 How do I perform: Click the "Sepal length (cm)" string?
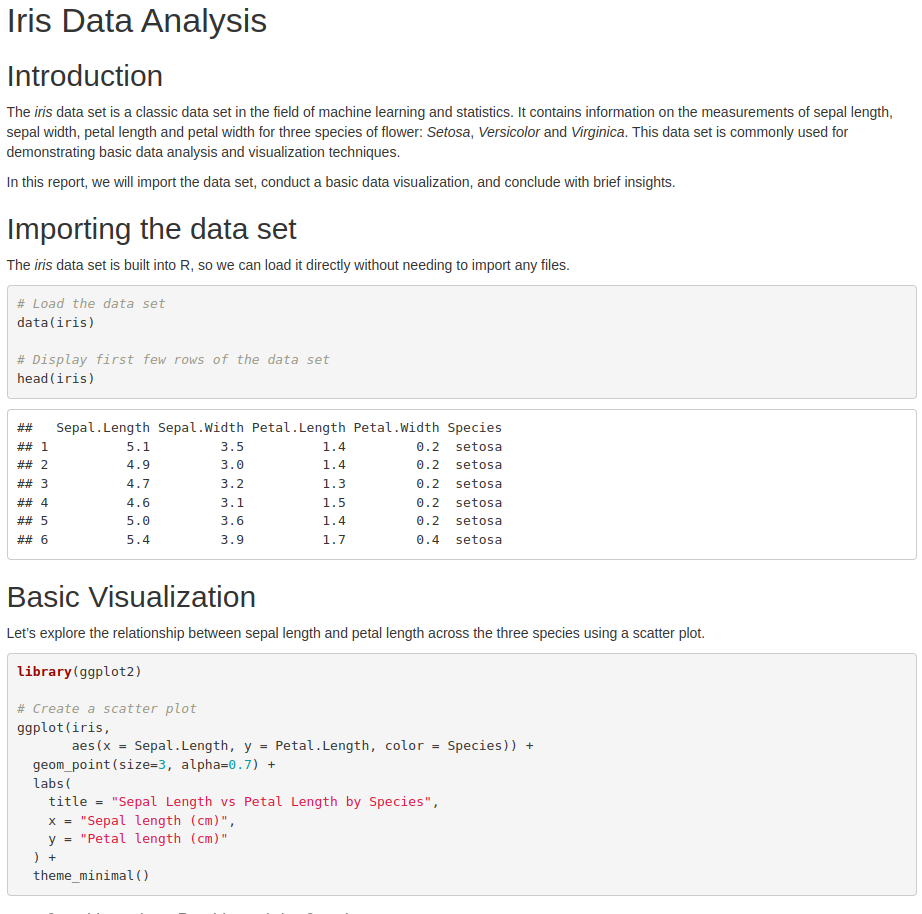154,820
